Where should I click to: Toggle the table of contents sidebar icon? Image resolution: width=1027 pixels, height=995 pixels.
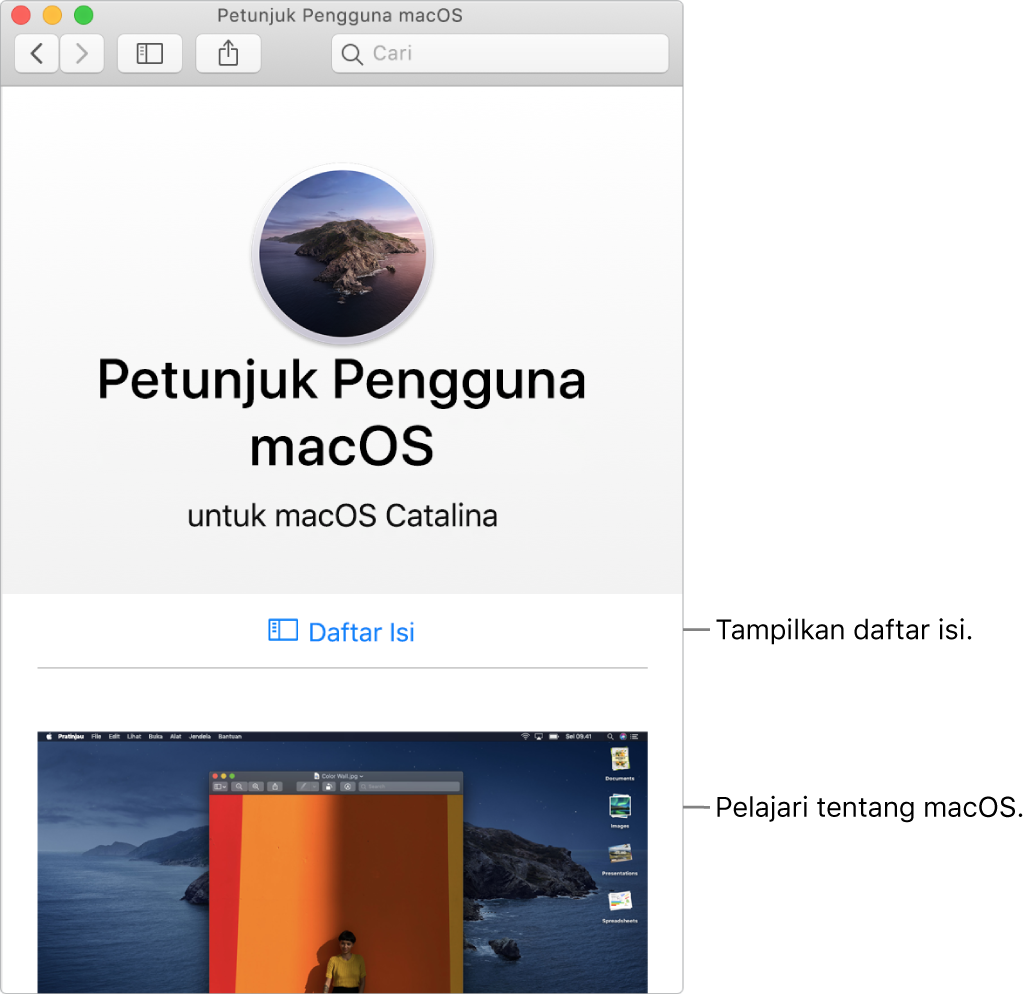(x=149, y=53)
